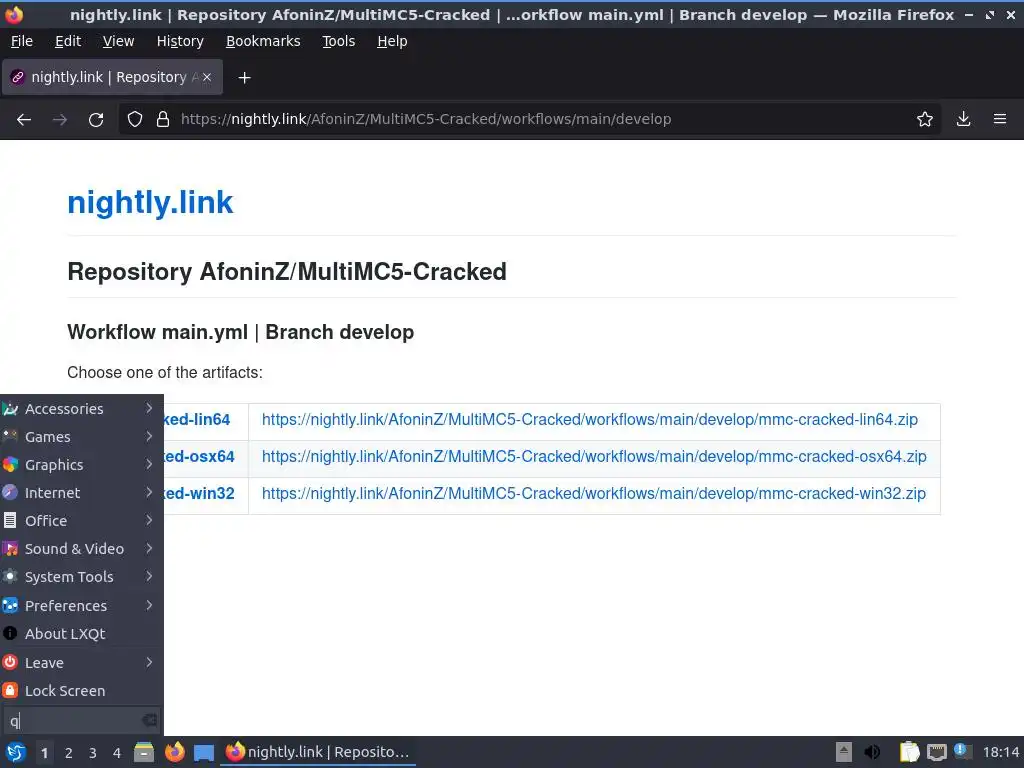1024x768 pixels.
Task: Click the nightly.link Firefox taskbar entry
Action: 318,752
